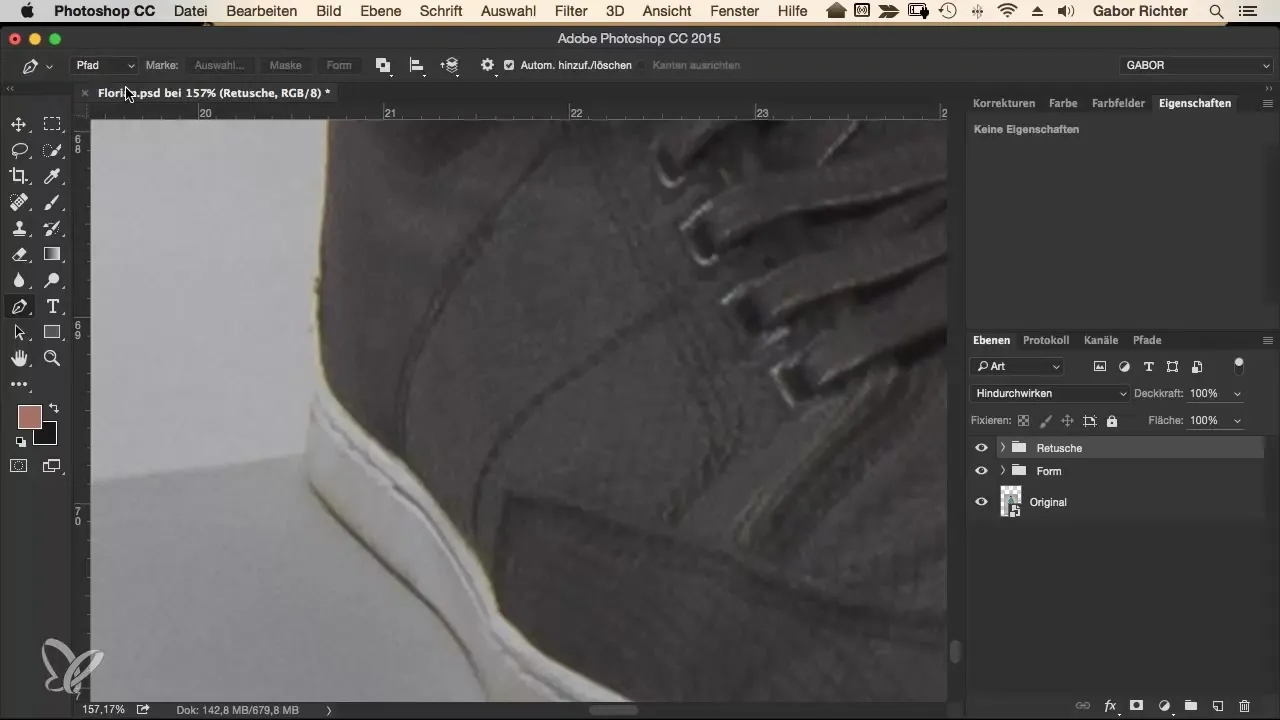The image size is (1280, 720).
Task: Toggle visibility of the Original layer
Action: point(981,502)
